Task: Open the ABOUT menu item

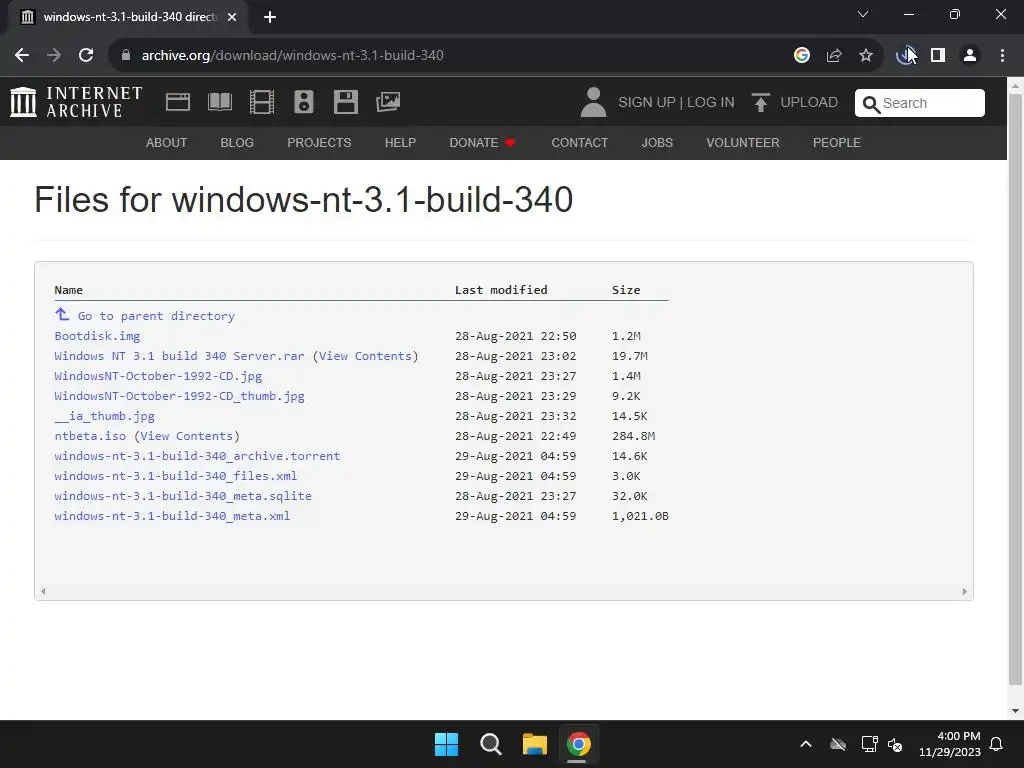Action: 166,142
